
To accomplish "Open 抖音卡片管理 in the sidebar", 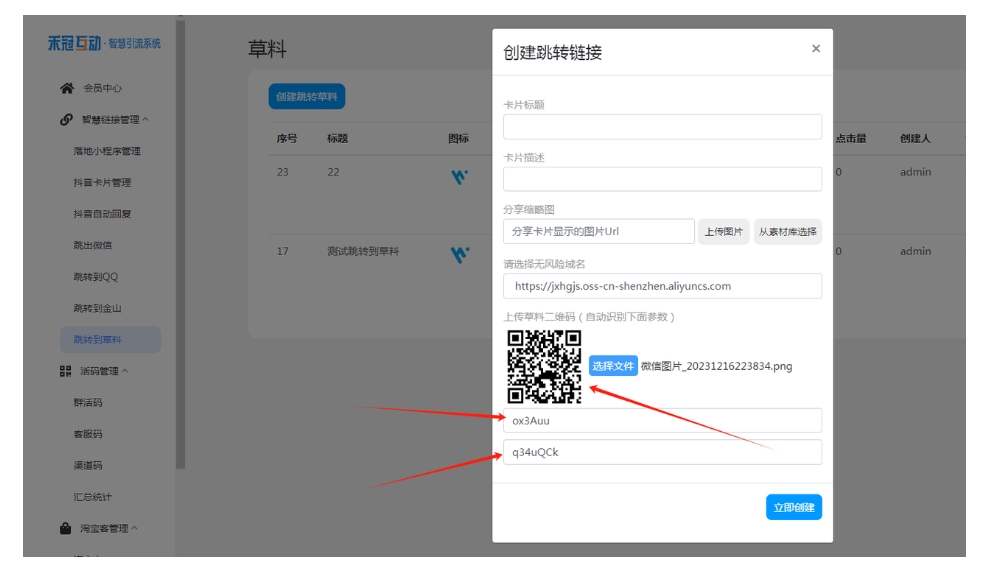I will (102, 183).
